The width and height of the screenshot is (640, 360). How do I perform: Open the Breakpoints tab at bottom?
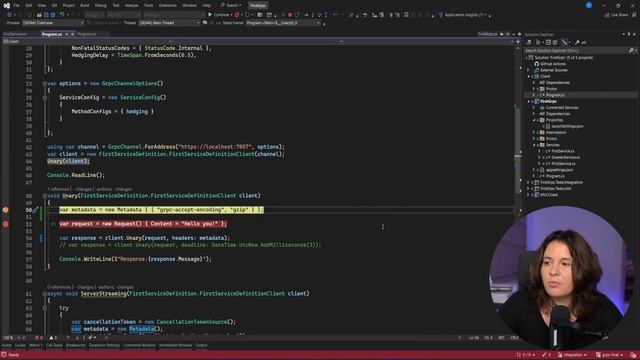pos(76,345)
